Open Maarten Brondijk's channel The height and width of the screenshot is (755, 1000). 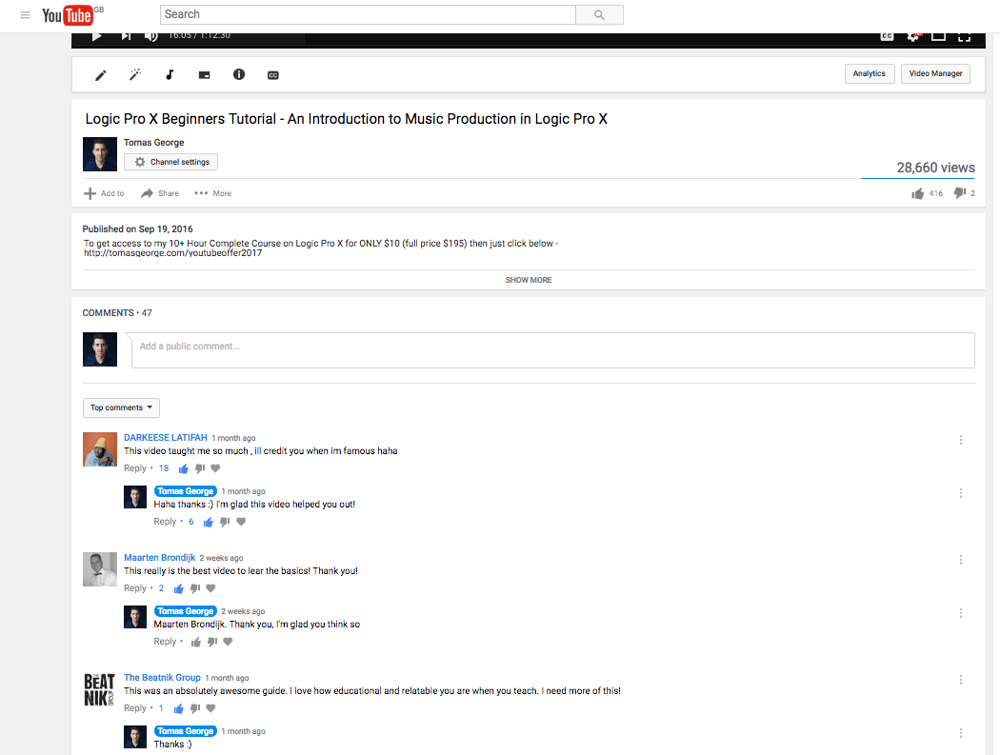pyautogui.click(x=159, y=557)
